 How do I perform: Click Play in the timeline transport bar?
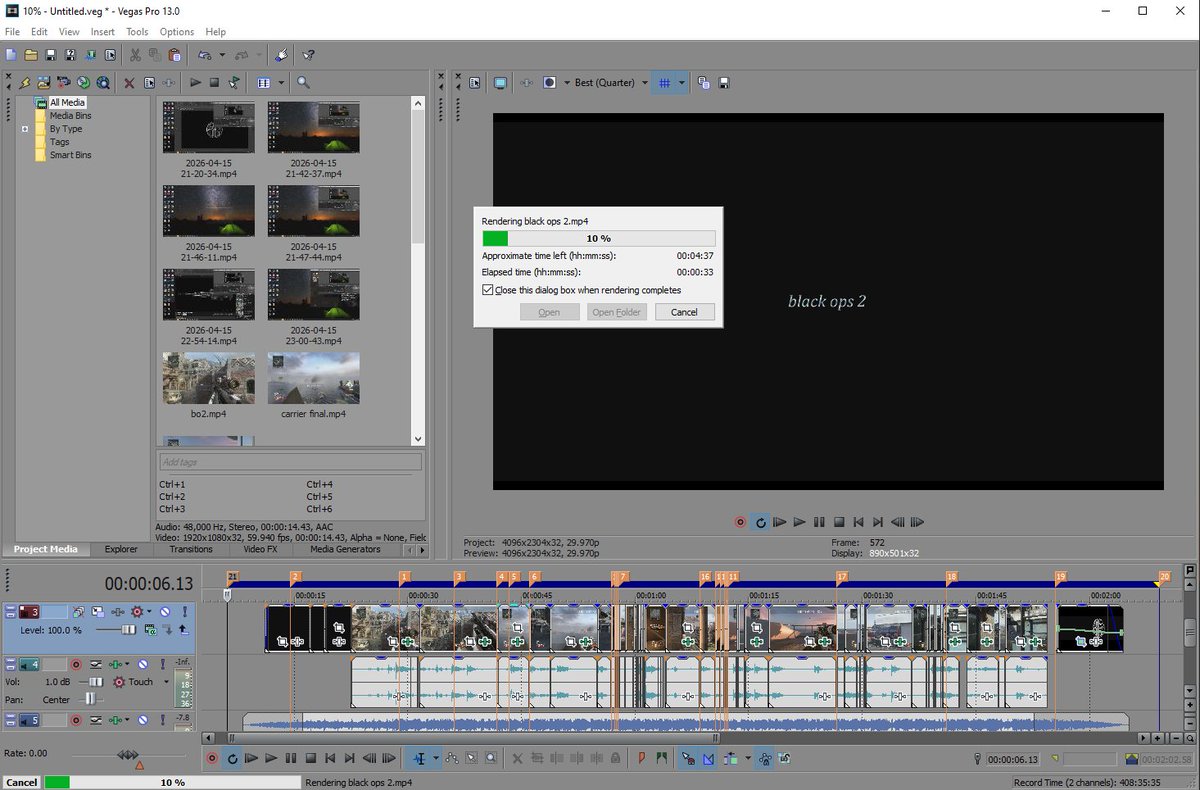coord(271,759)
